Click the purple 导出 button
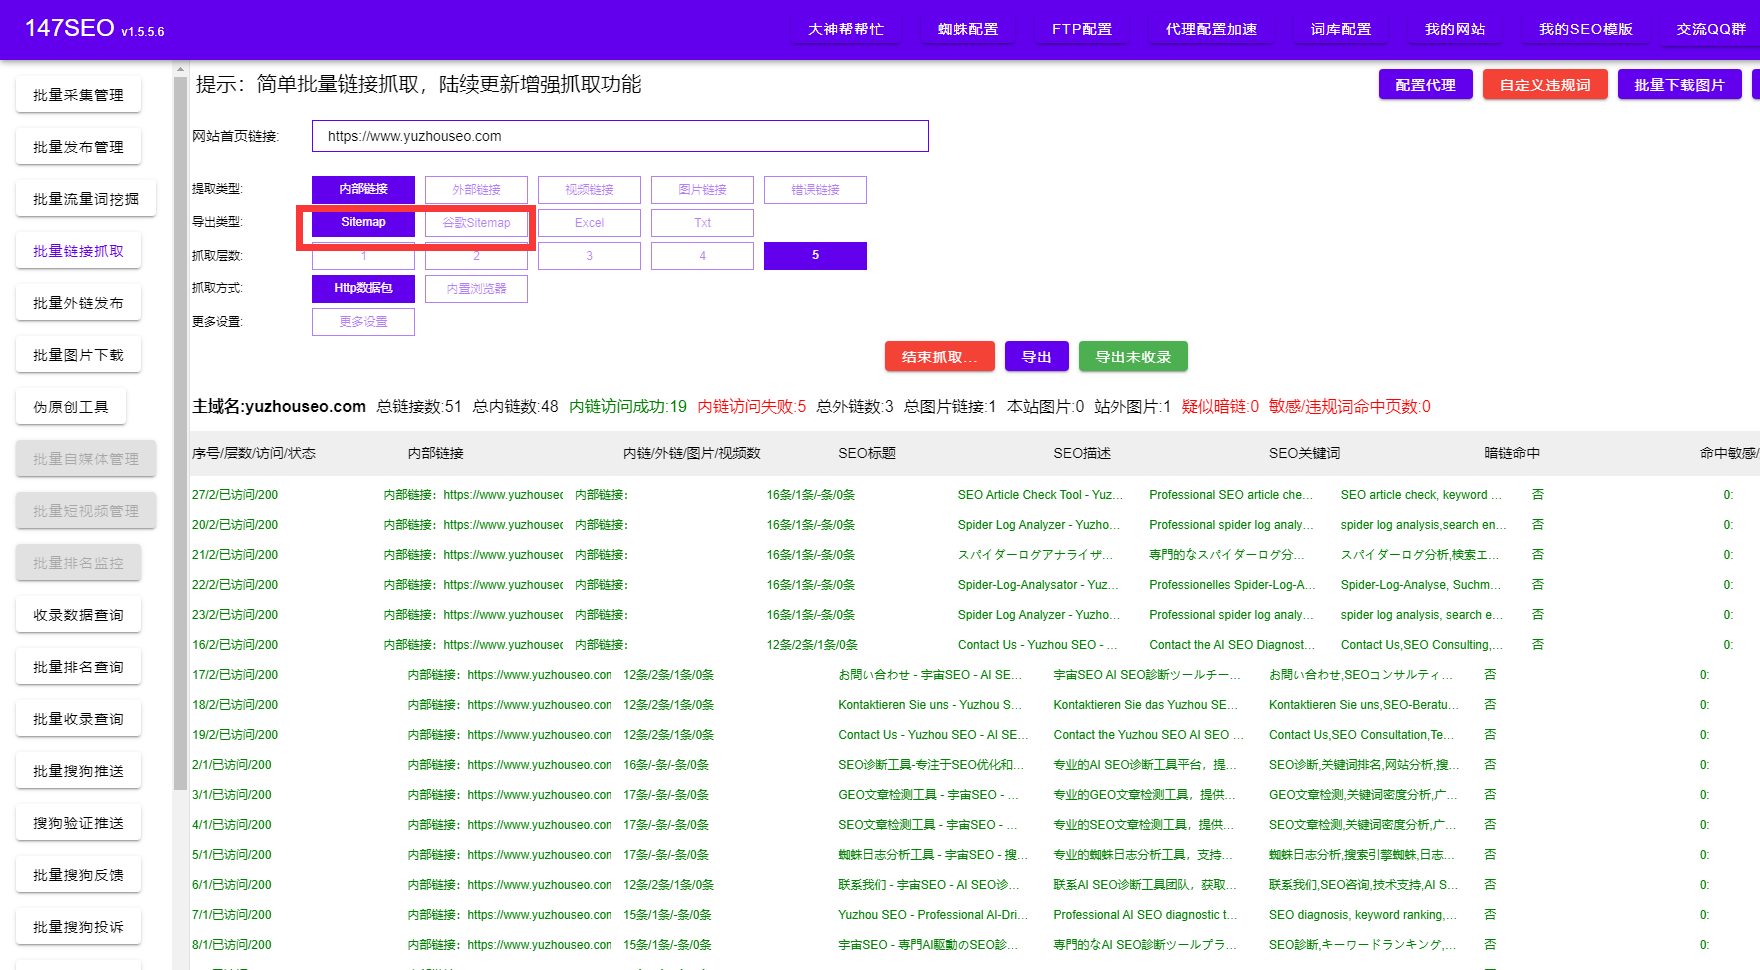This screenshot has width=1760, height=970. pyautogui.click(x=1036, y=357)
